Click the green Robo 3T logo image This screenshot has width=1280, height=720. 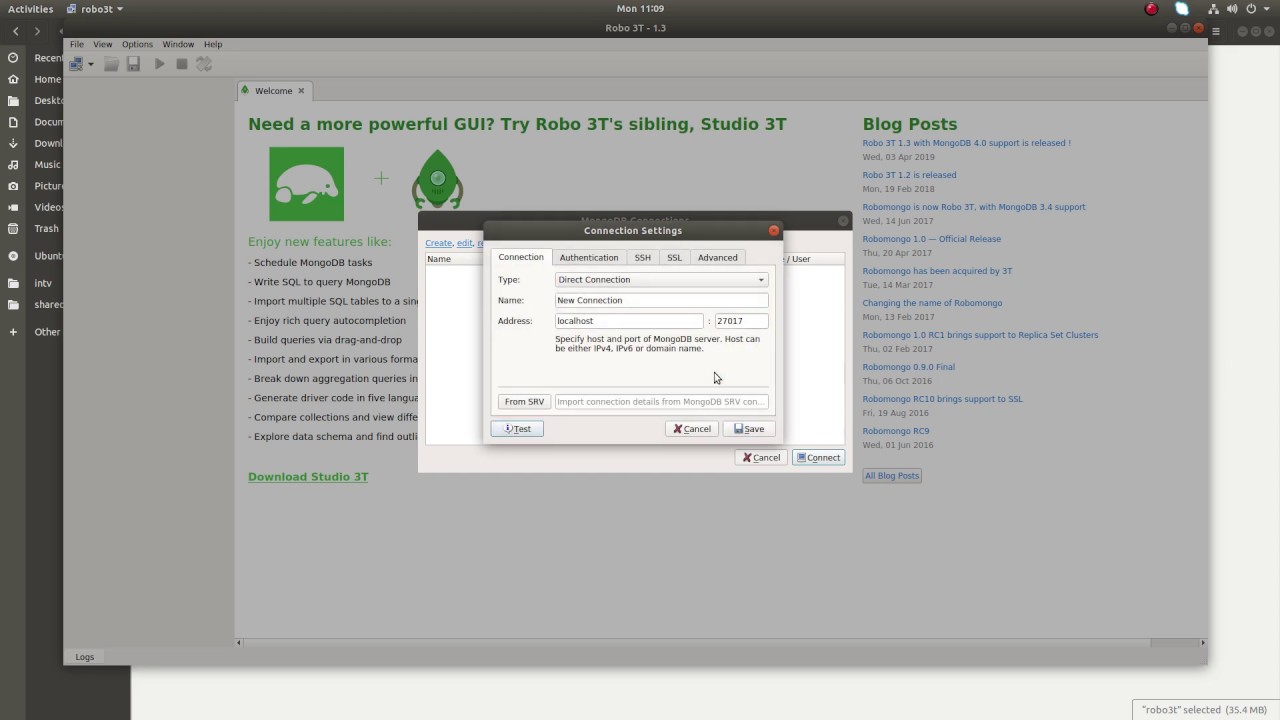click(306, 184)
